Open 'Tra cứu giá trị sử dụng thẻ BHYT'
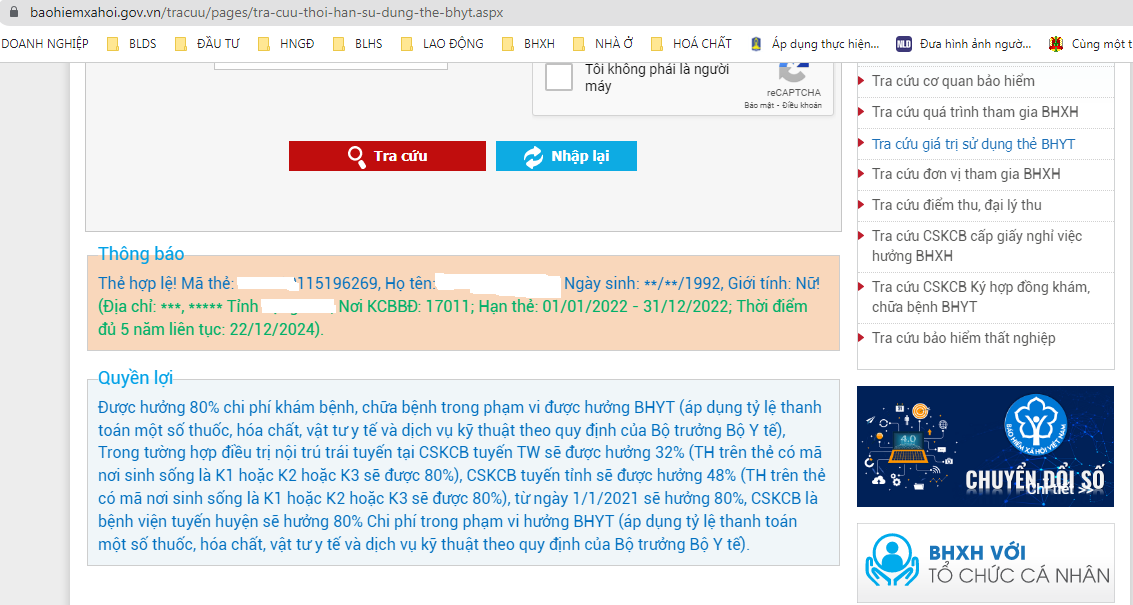The height and width of the screenshot is (605, 1133). (x=973, y=144)
